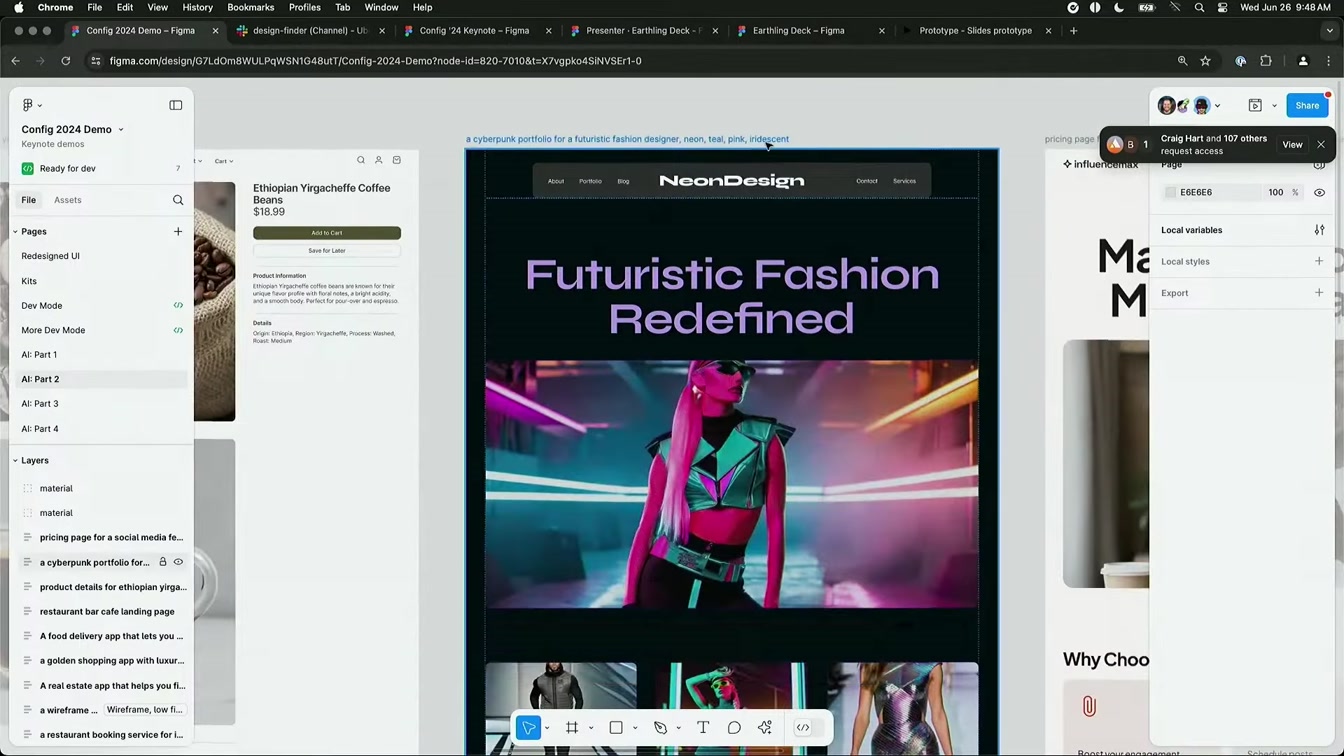Bookmark this page with star icon
The image size is (1344, 756).
coord(1206,61)
